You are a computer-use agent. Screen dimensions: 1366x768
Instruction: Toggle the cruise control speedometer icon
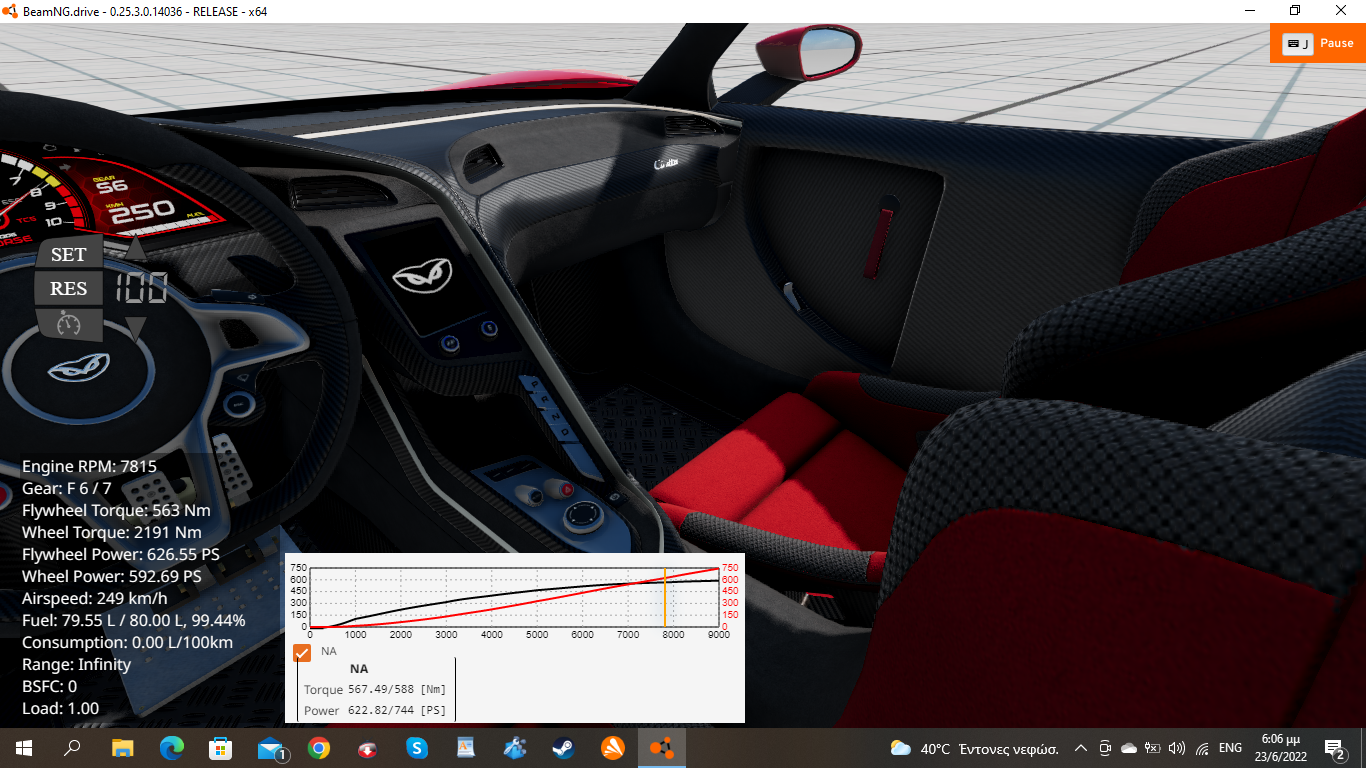[69, 324]
